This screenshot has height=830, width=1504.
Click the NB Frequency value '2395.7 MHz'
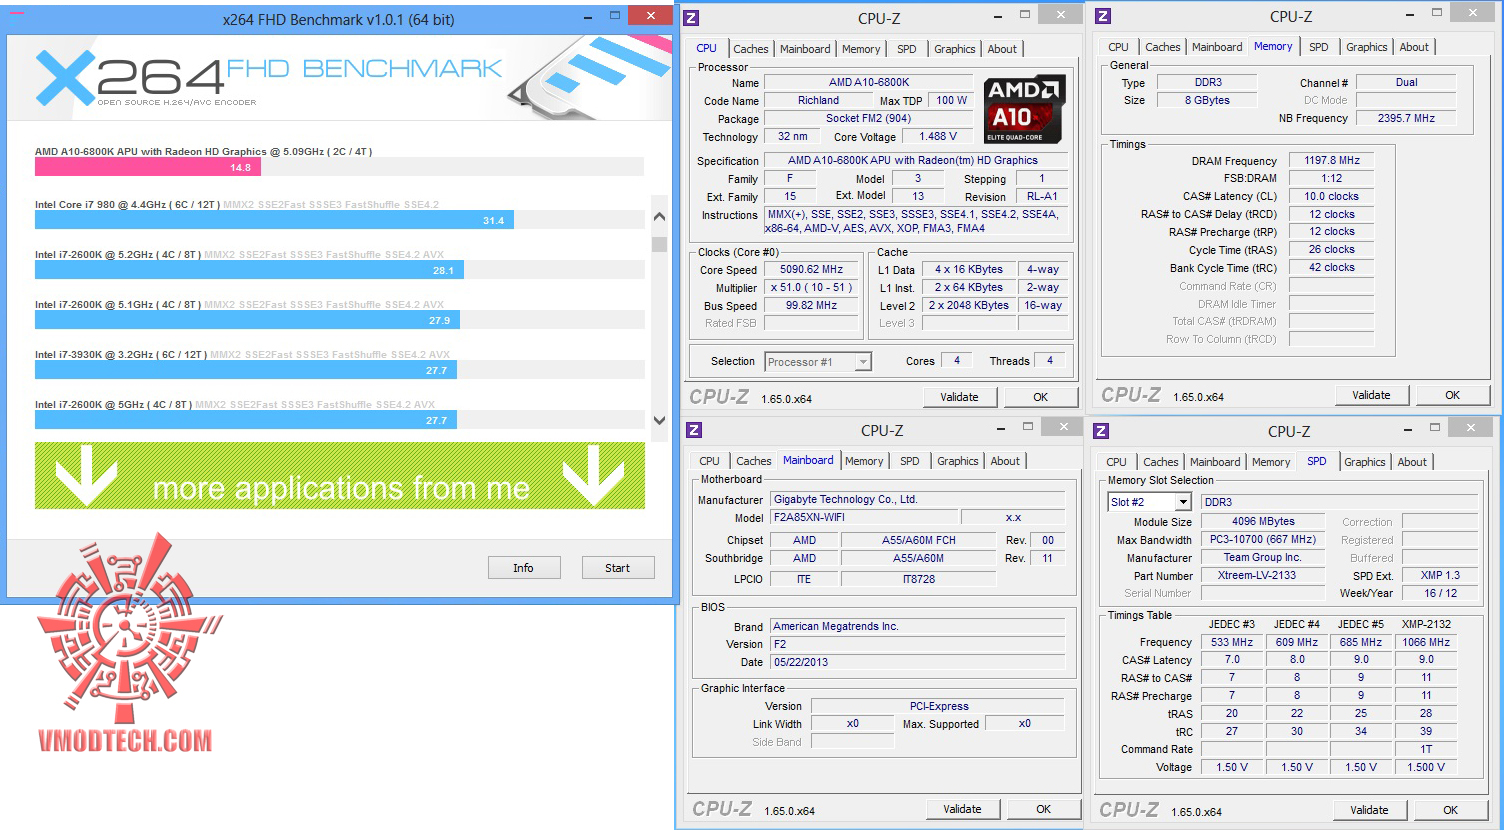pos(1406,118)
